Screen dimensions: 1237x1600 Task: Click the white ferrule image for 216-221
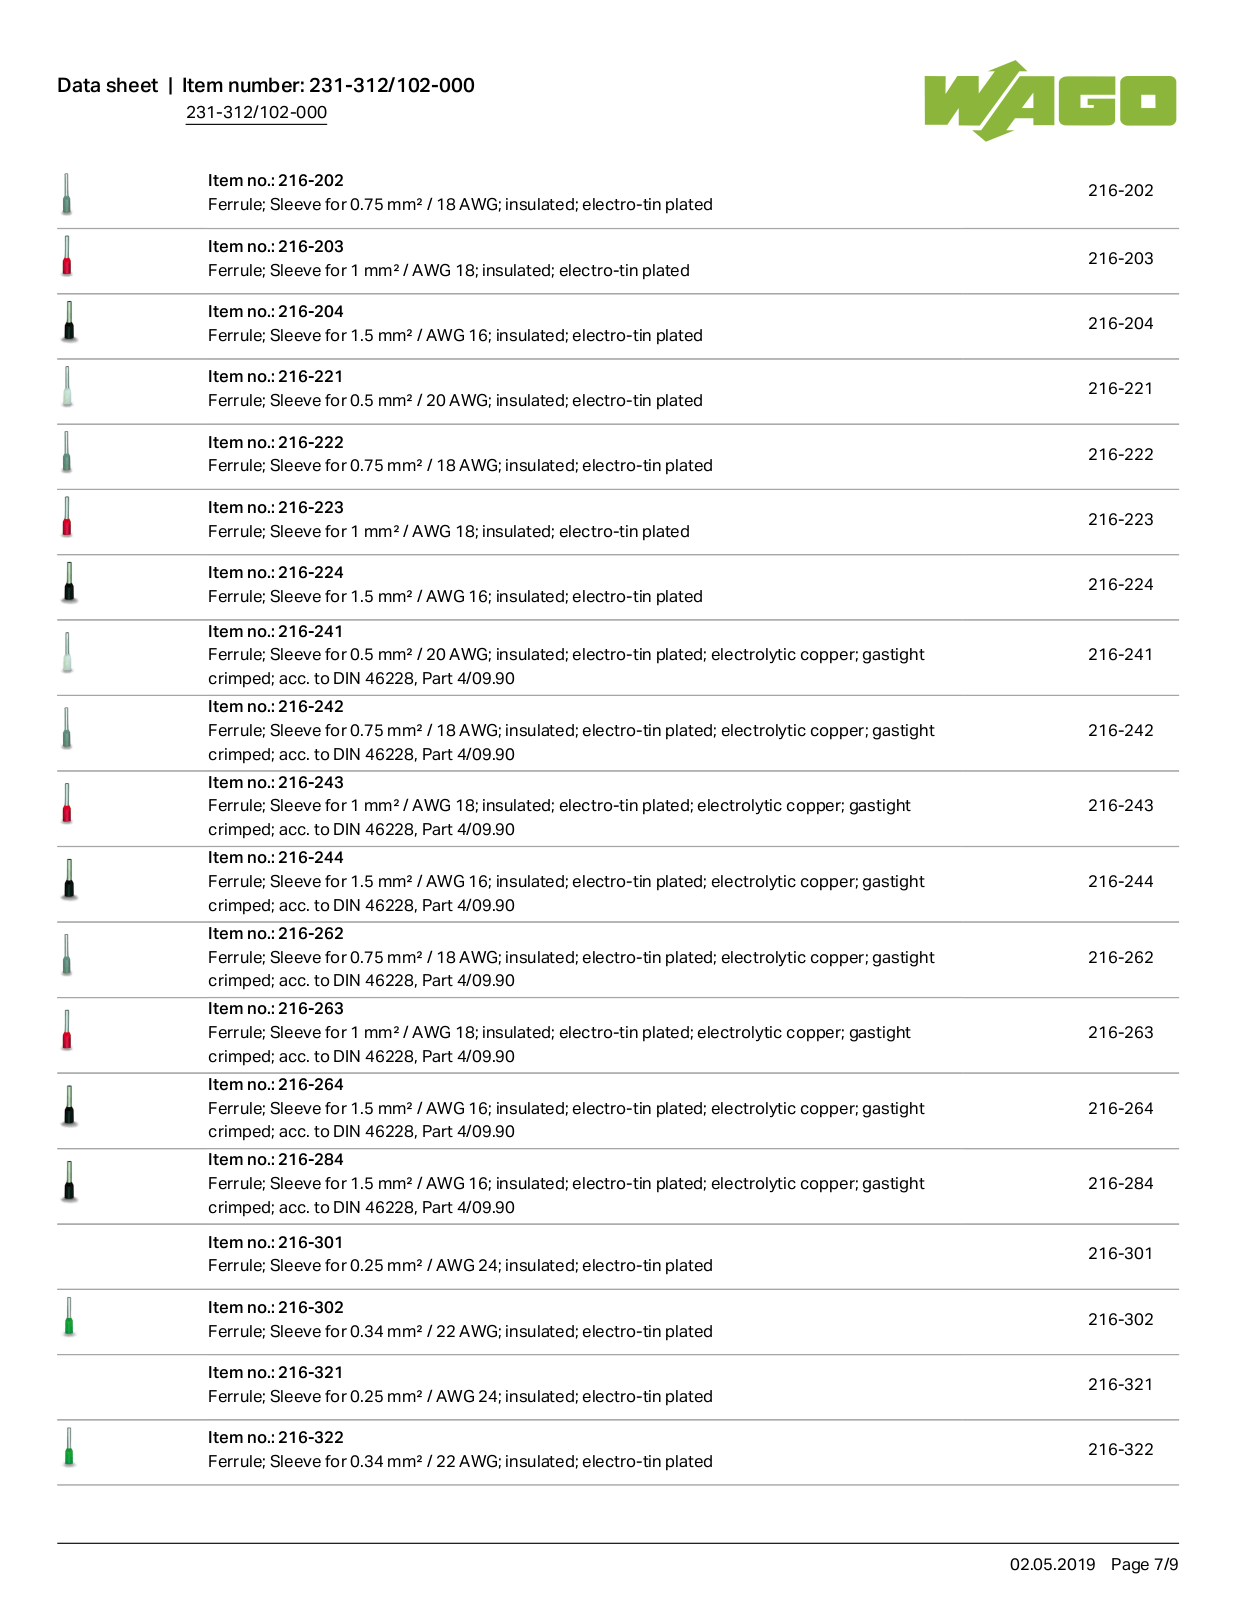click(67, 386)
